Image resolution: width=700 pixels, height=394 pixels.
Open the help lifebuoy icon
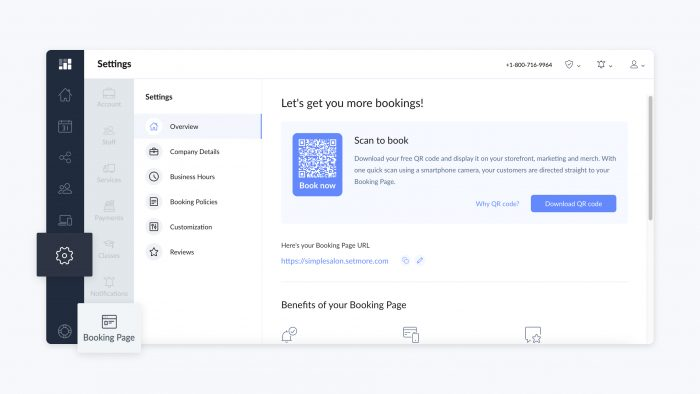coord(65,331)
